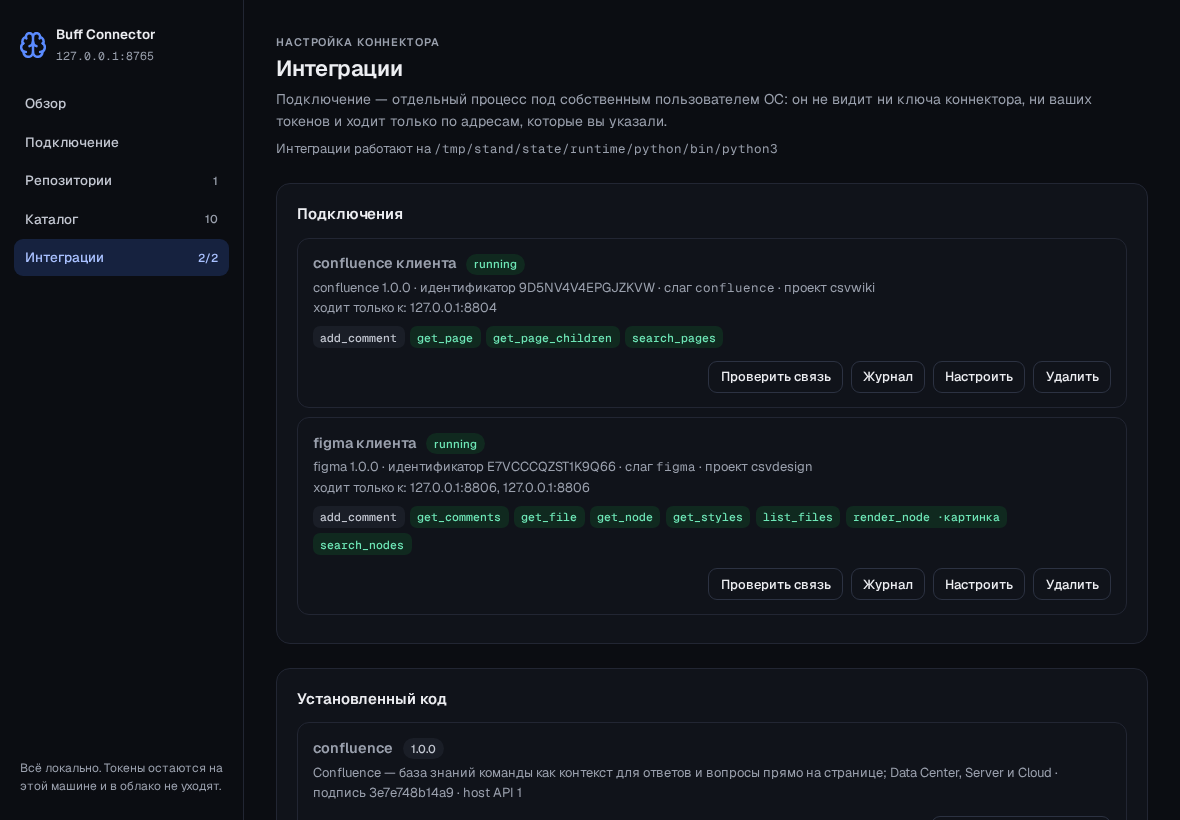
Task: Click the render_node картинка tag
Action: pyautogui.click(x=926, y=517)
